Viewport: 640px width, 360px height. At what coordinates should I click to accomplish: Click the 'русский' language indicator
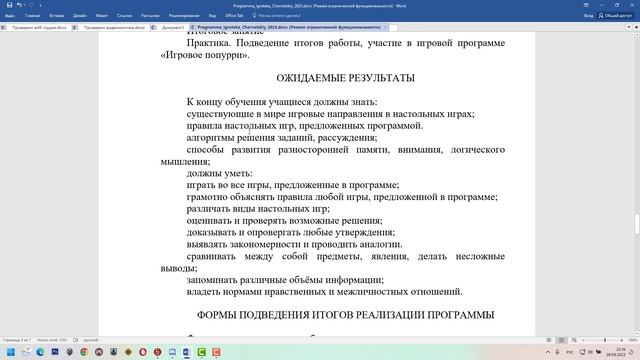91,340
